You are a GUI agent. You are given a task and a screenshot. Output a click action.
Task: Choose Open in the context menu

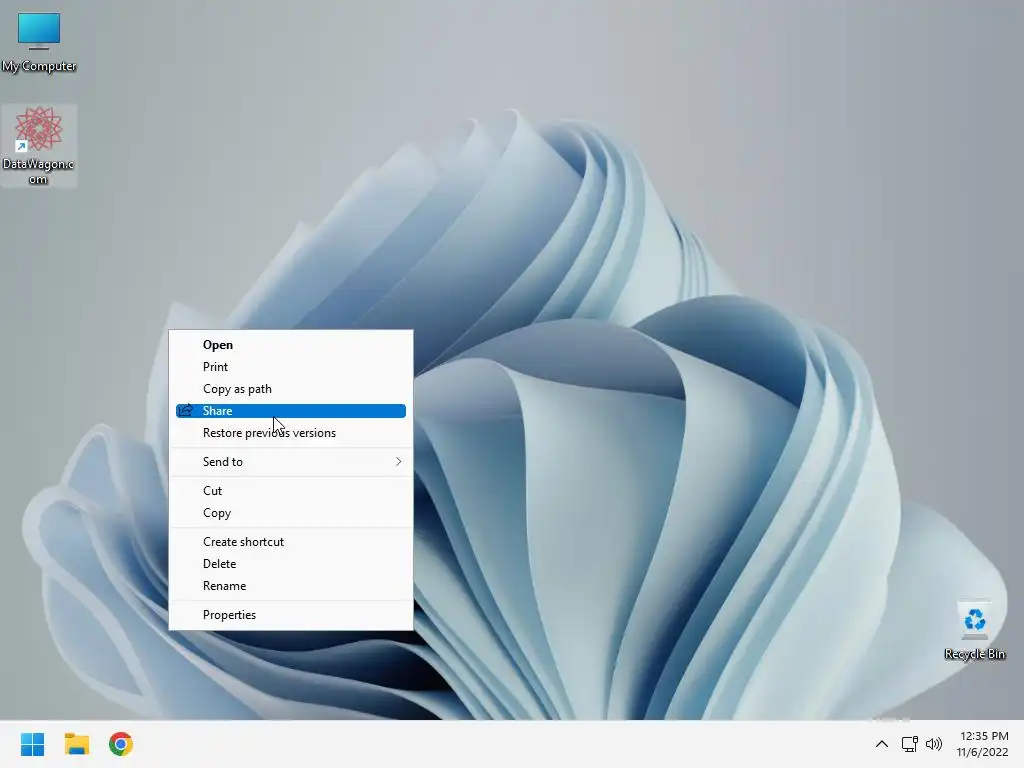tap(291, 345)
